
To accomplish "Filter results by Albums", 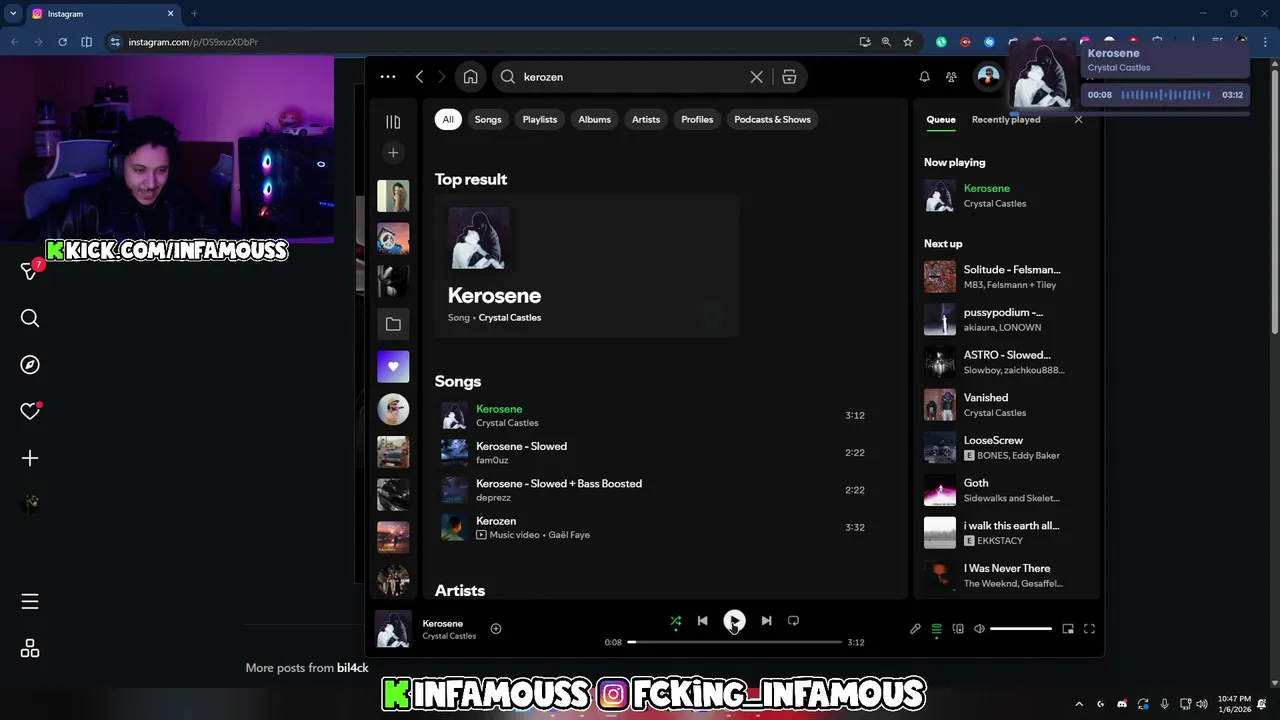I will tap(594, 119).
